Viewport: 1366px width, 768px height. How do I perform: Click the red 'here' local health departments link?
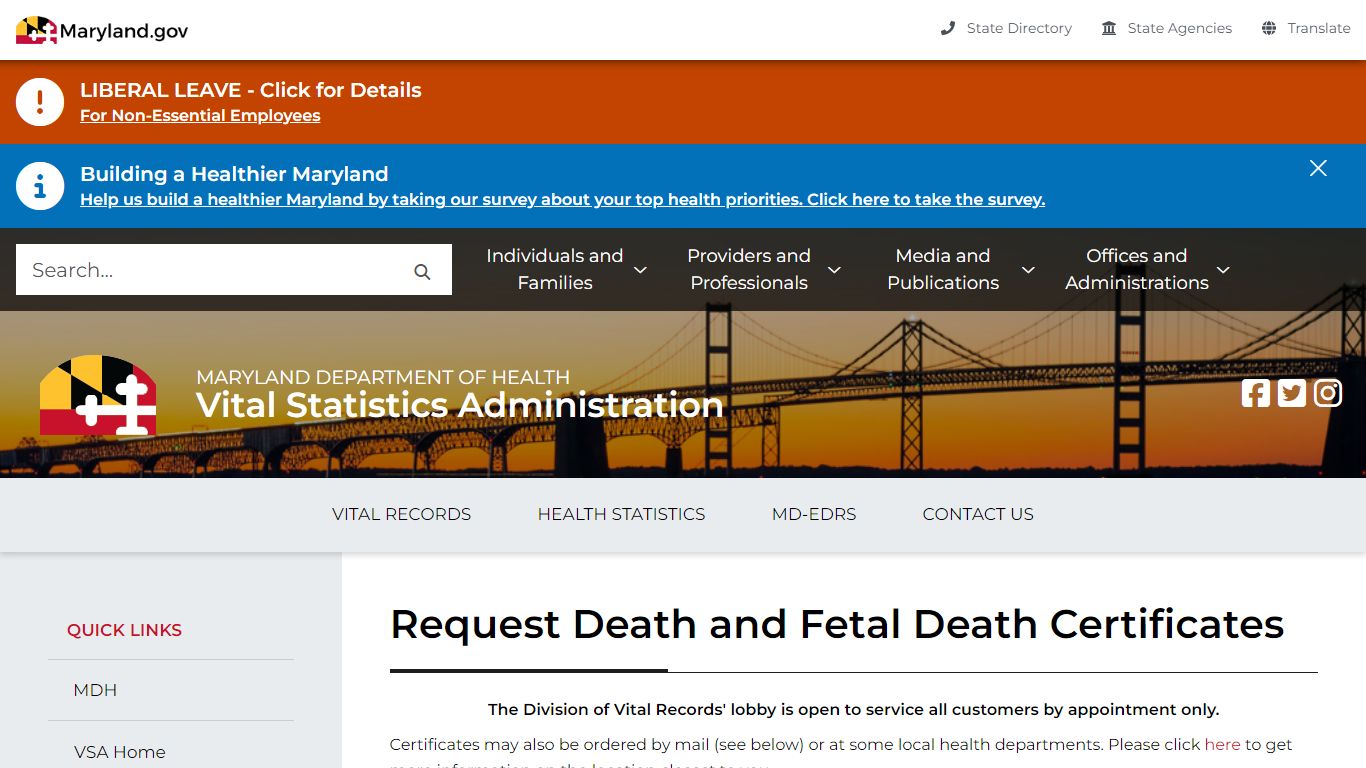[1222, 744]
